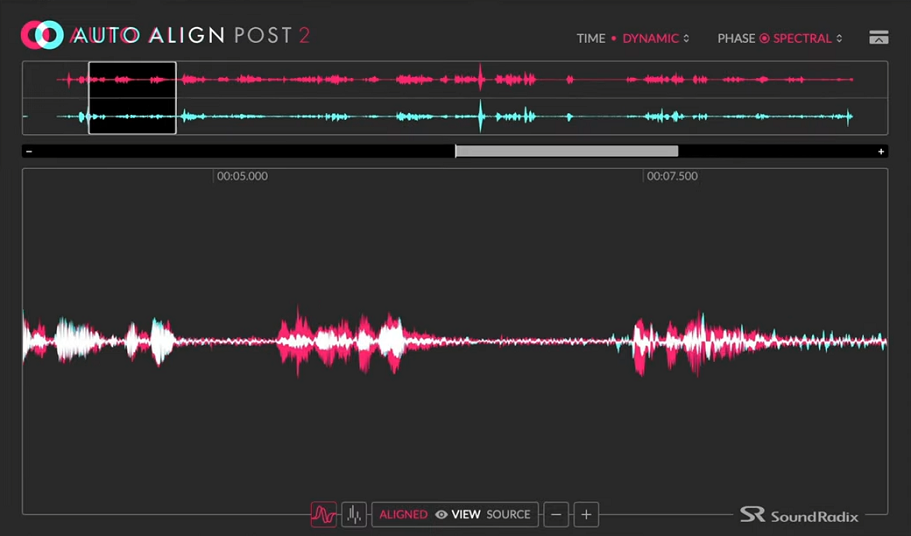Viewport: 911px width, 536px height.
Task: Collapse the plugin view with the top-right icon
Action: pyautogui.click(x=878, y=38)
